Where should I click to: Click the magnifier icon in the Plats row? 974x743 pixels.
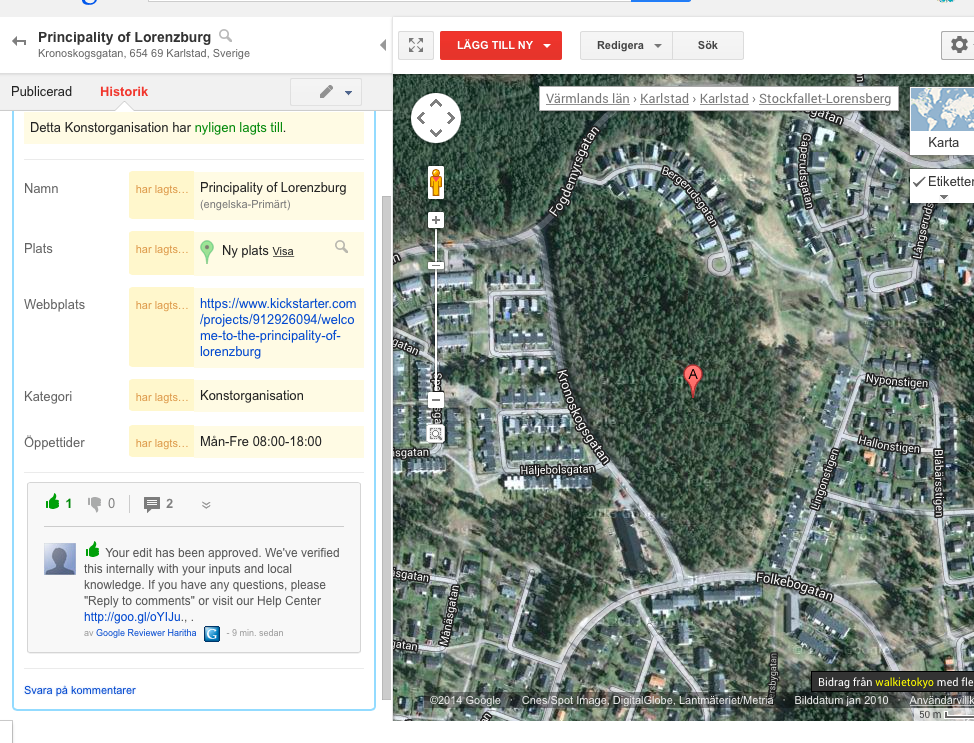342,247
